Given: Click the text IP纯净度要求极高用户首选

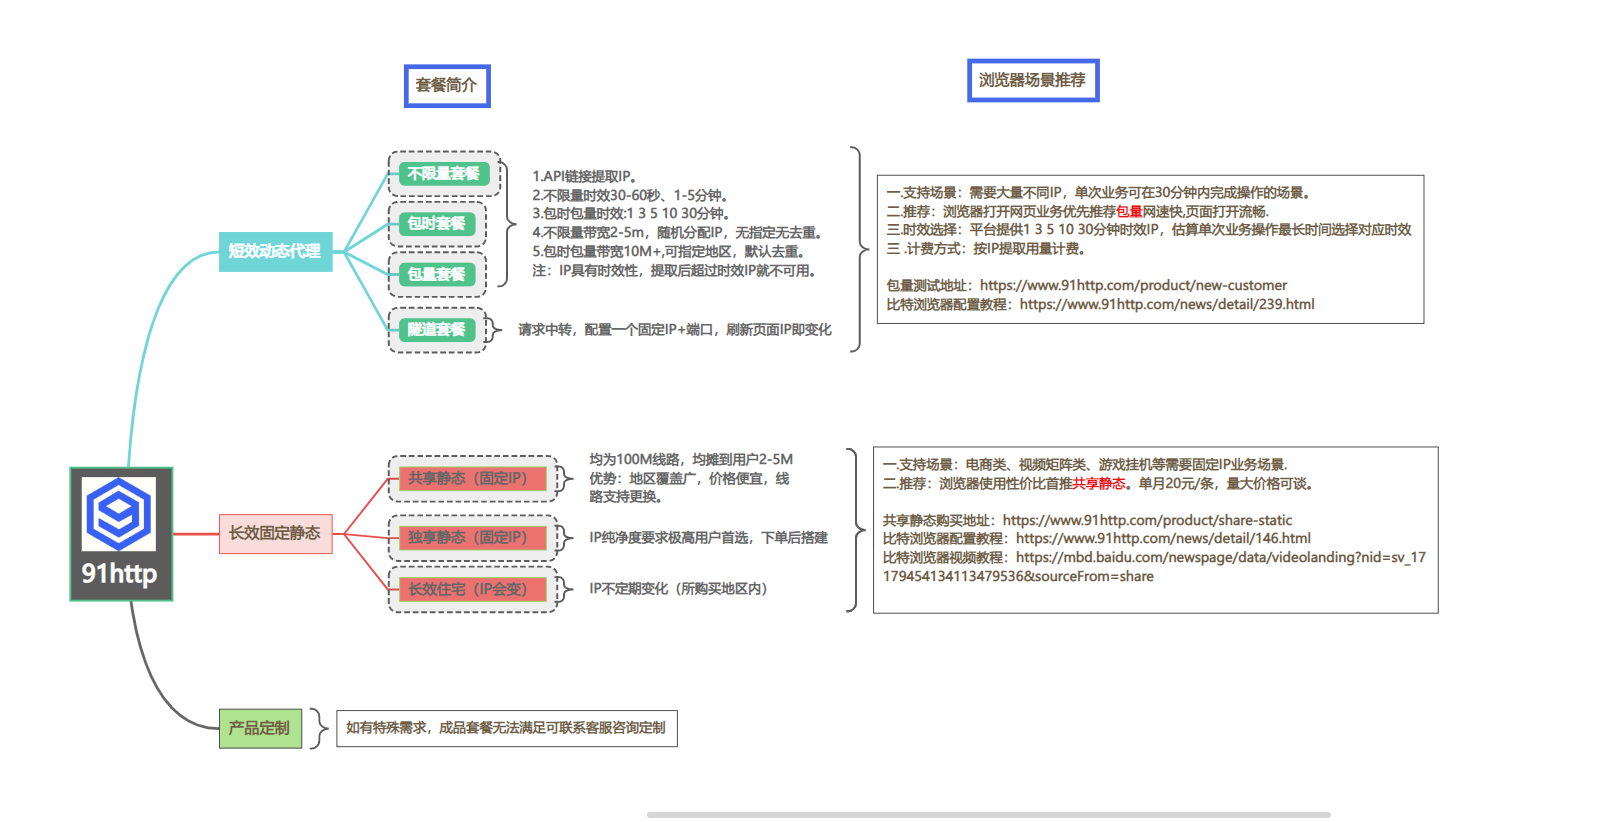Looking at the screenshot, I should 669,538.
